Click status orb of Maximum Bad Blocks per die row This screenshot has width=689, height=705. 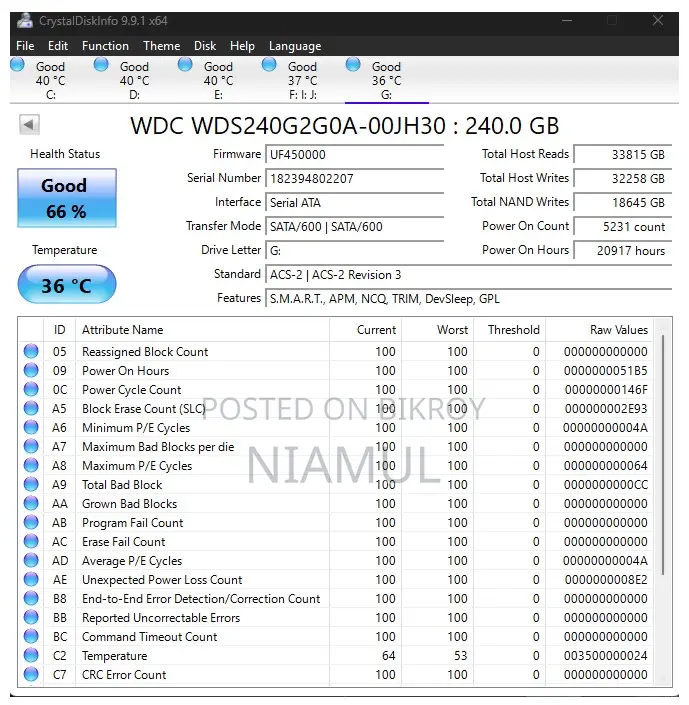[31, 446]
